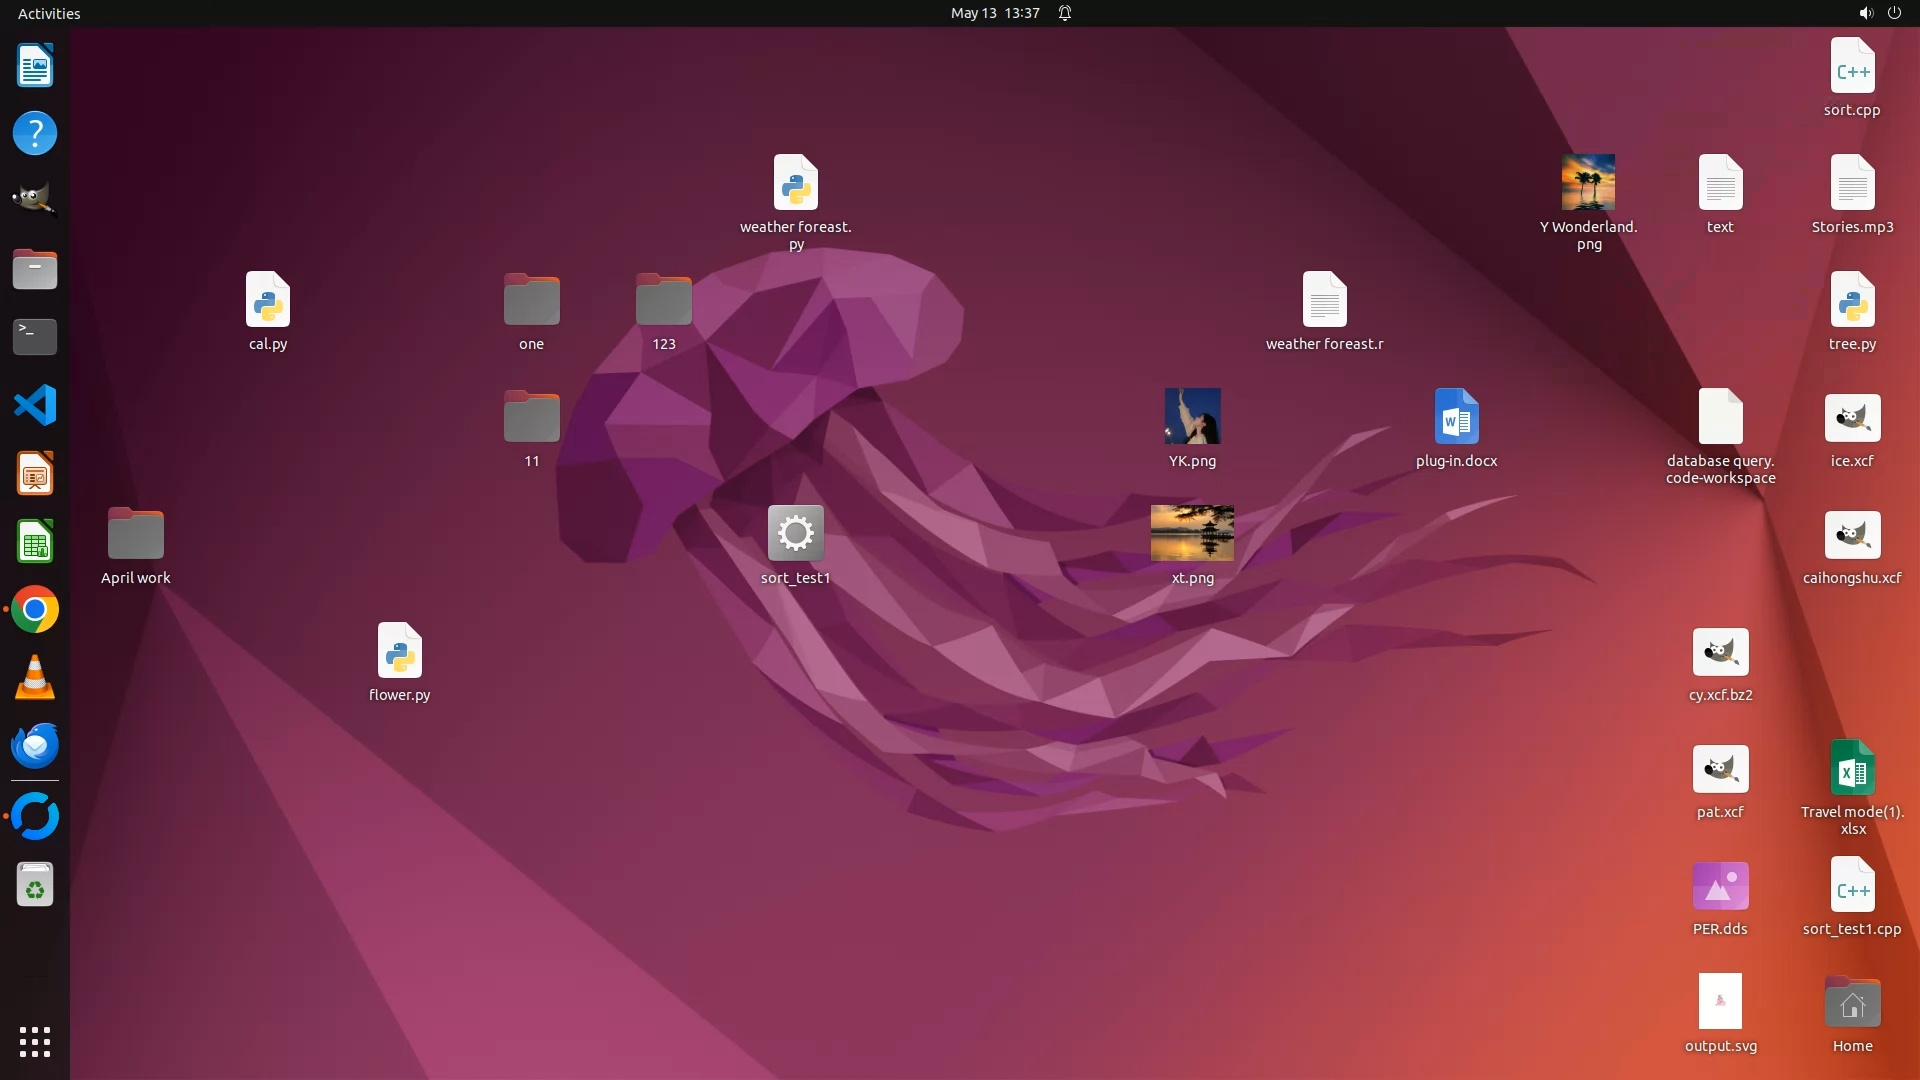Click the volume speaker indicator
The image size is (1920, 1080).
(1865, 13)
